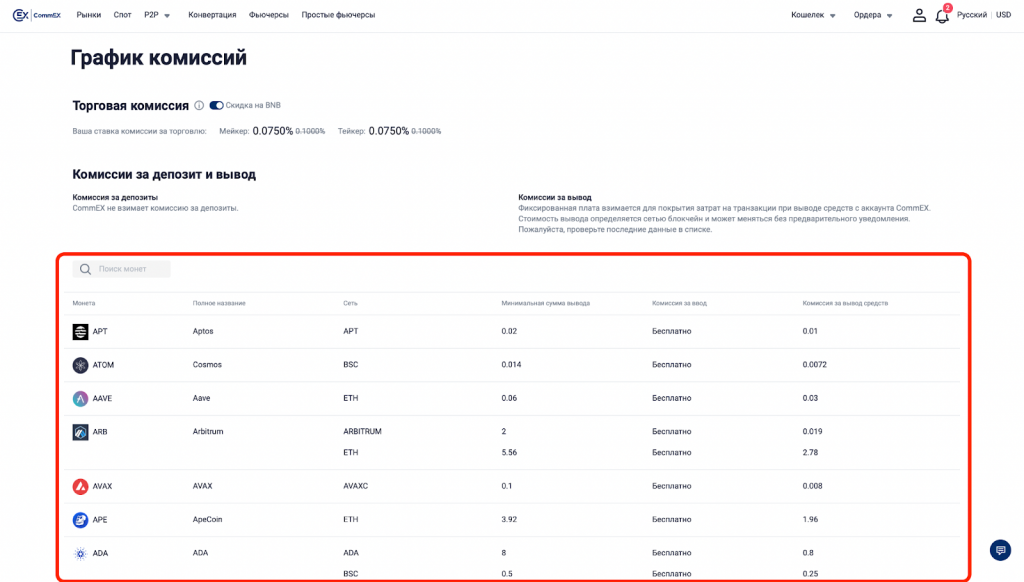Select the 0.008 withdrawal fee value
Viewport: 1024px width, 582px height.
click(x=812, y=486)
